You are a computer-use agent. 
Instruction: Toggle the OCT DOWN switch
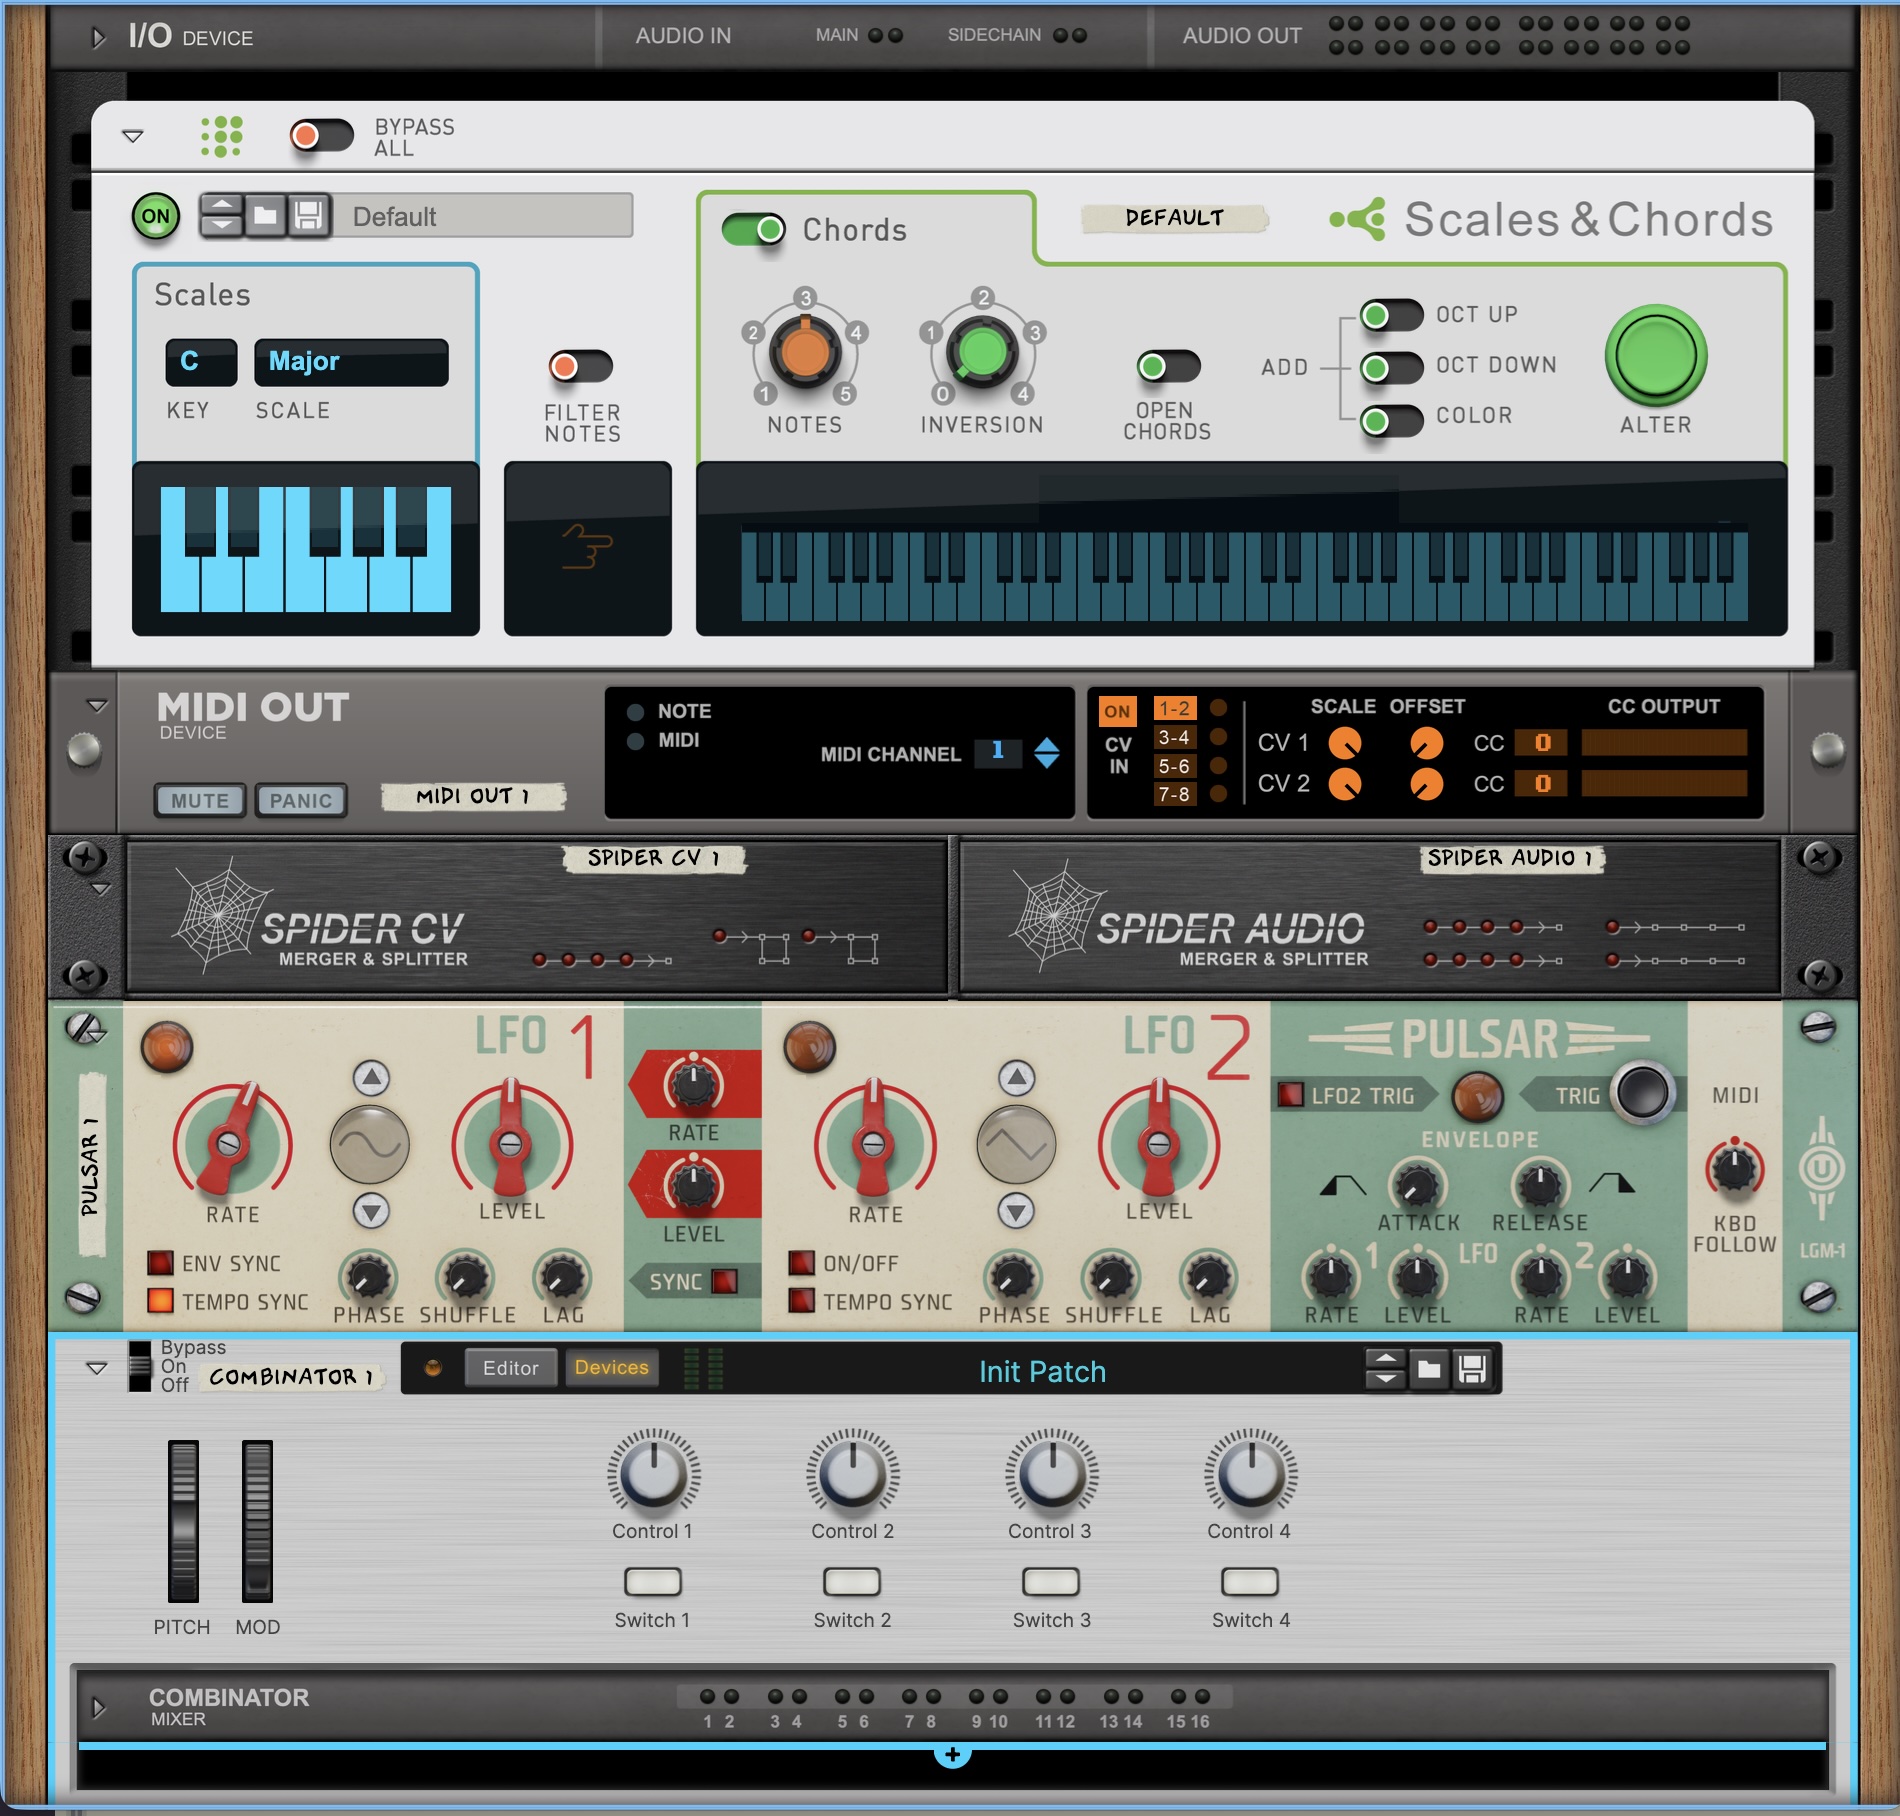pyautogui.click(x=1391, y=368)
